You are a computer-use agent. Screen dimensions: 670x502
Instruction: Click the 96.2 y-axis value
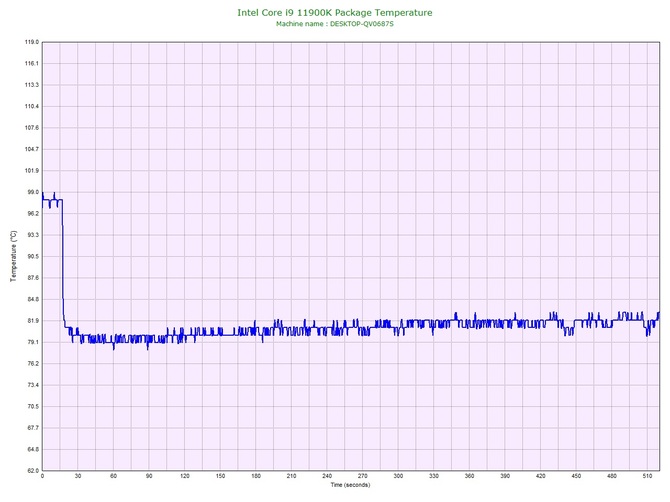(x=33, y=214)
